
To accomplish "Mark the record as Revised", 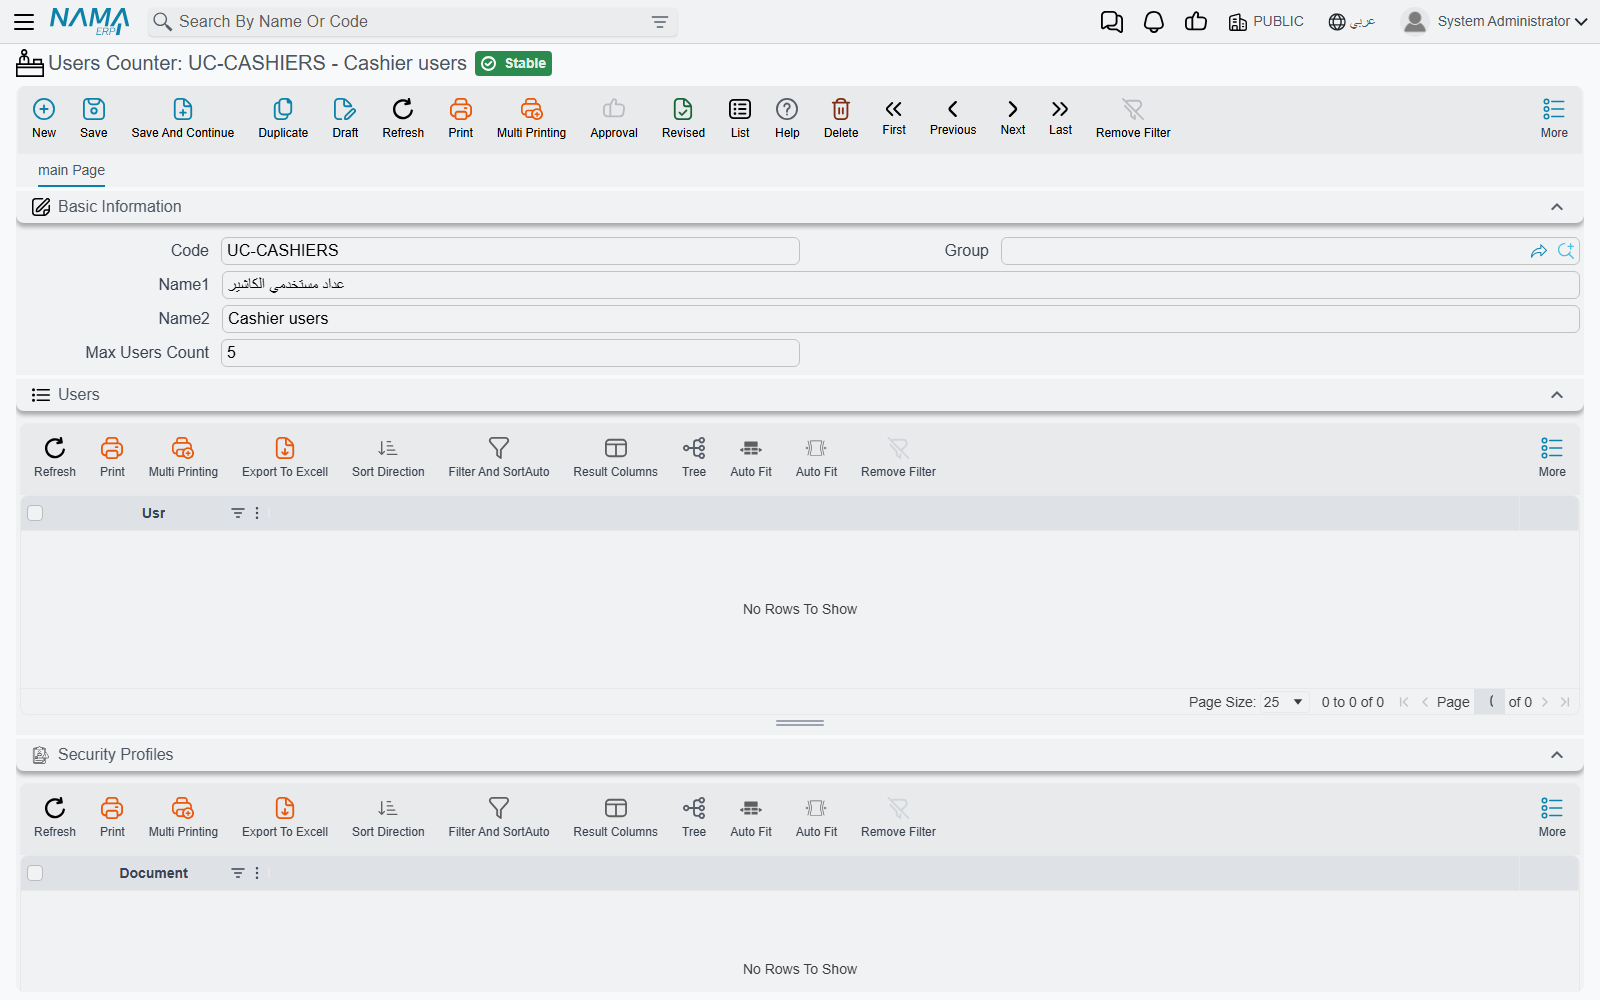I will 683,118.
